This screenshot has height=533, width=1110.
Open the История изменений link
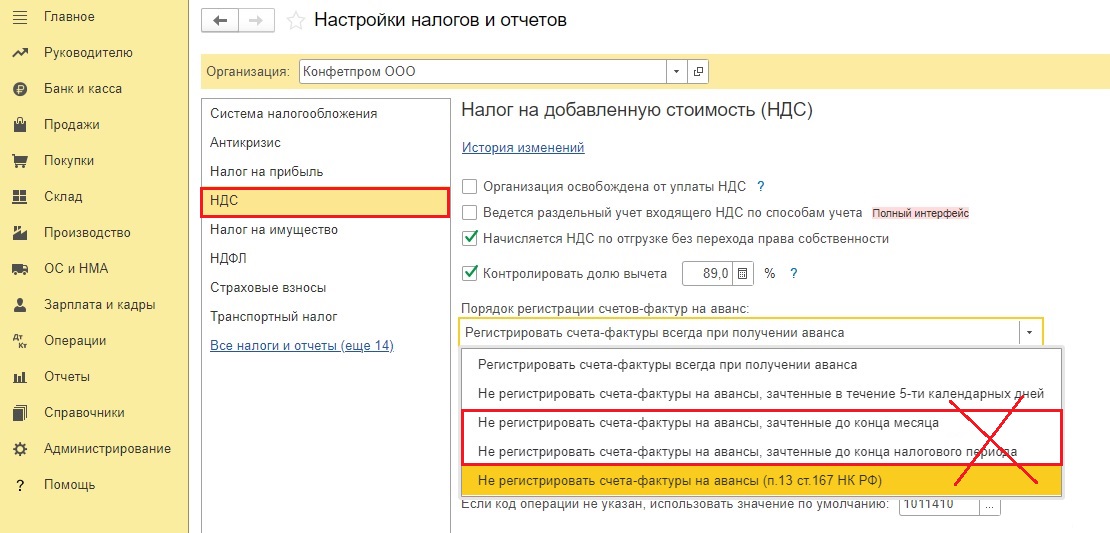(523, 147)
